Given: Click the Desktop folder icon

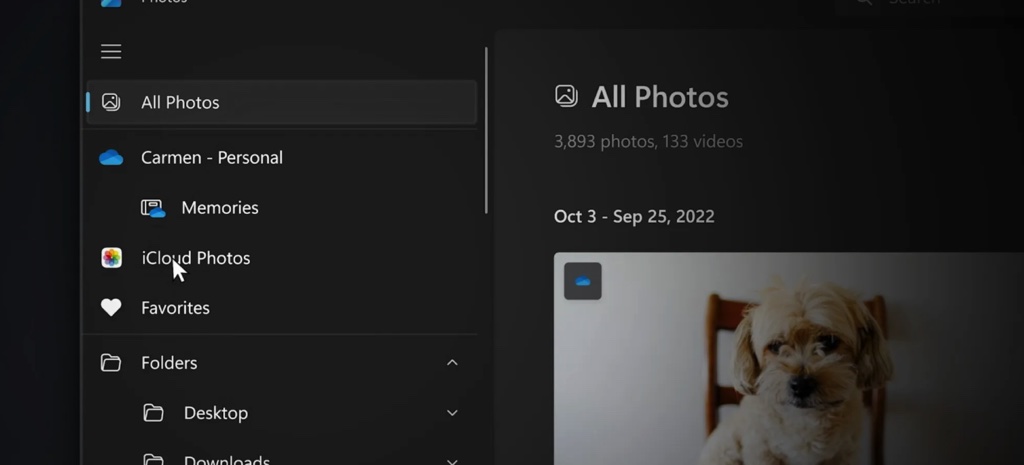Looking at the screenshot, I should 153,413.
